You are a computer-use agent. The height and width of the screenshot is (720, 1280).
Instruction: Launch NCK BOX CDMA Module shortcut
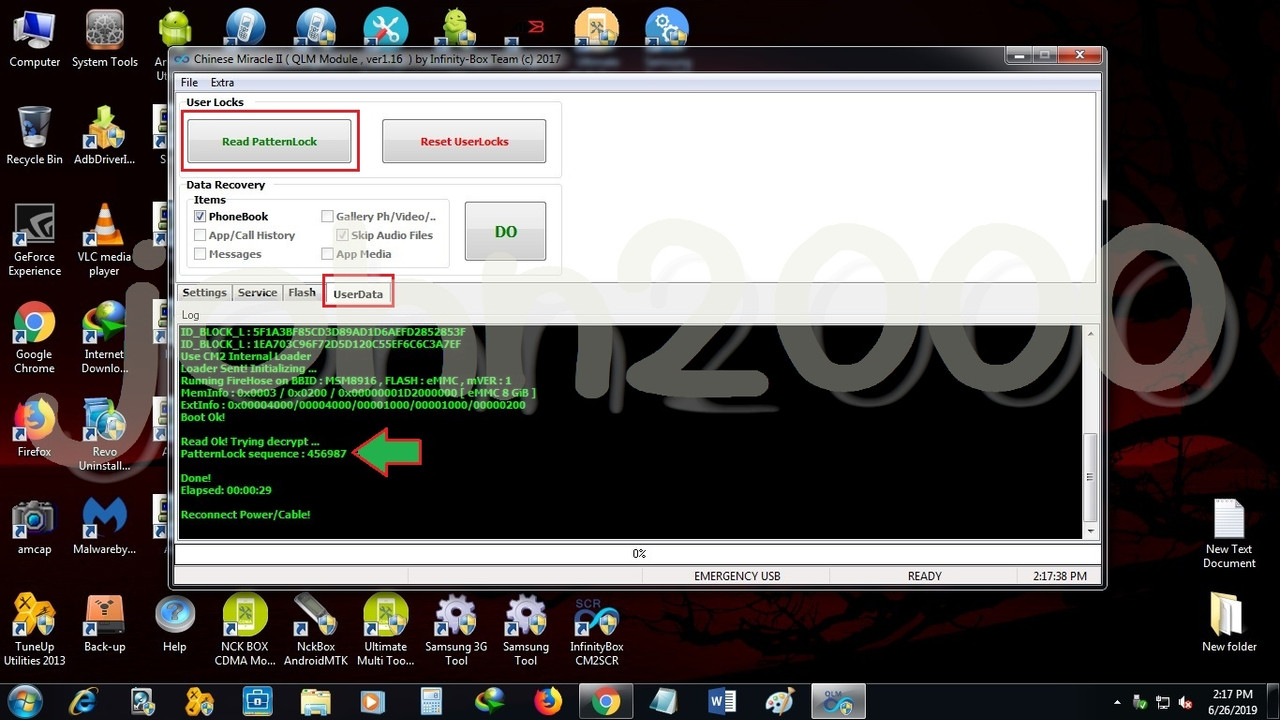click(x=245, y=630)
